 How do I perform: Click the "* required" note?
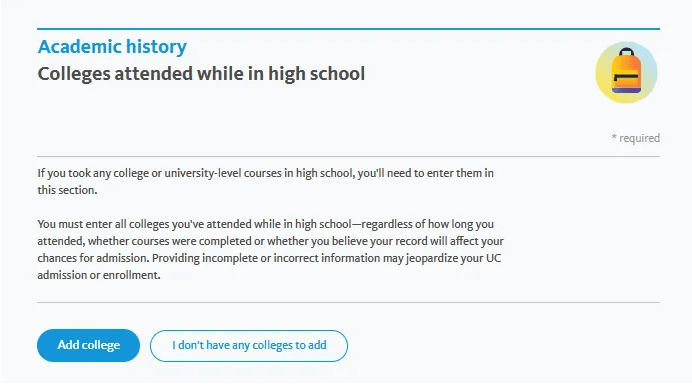[x=636, y=138]
